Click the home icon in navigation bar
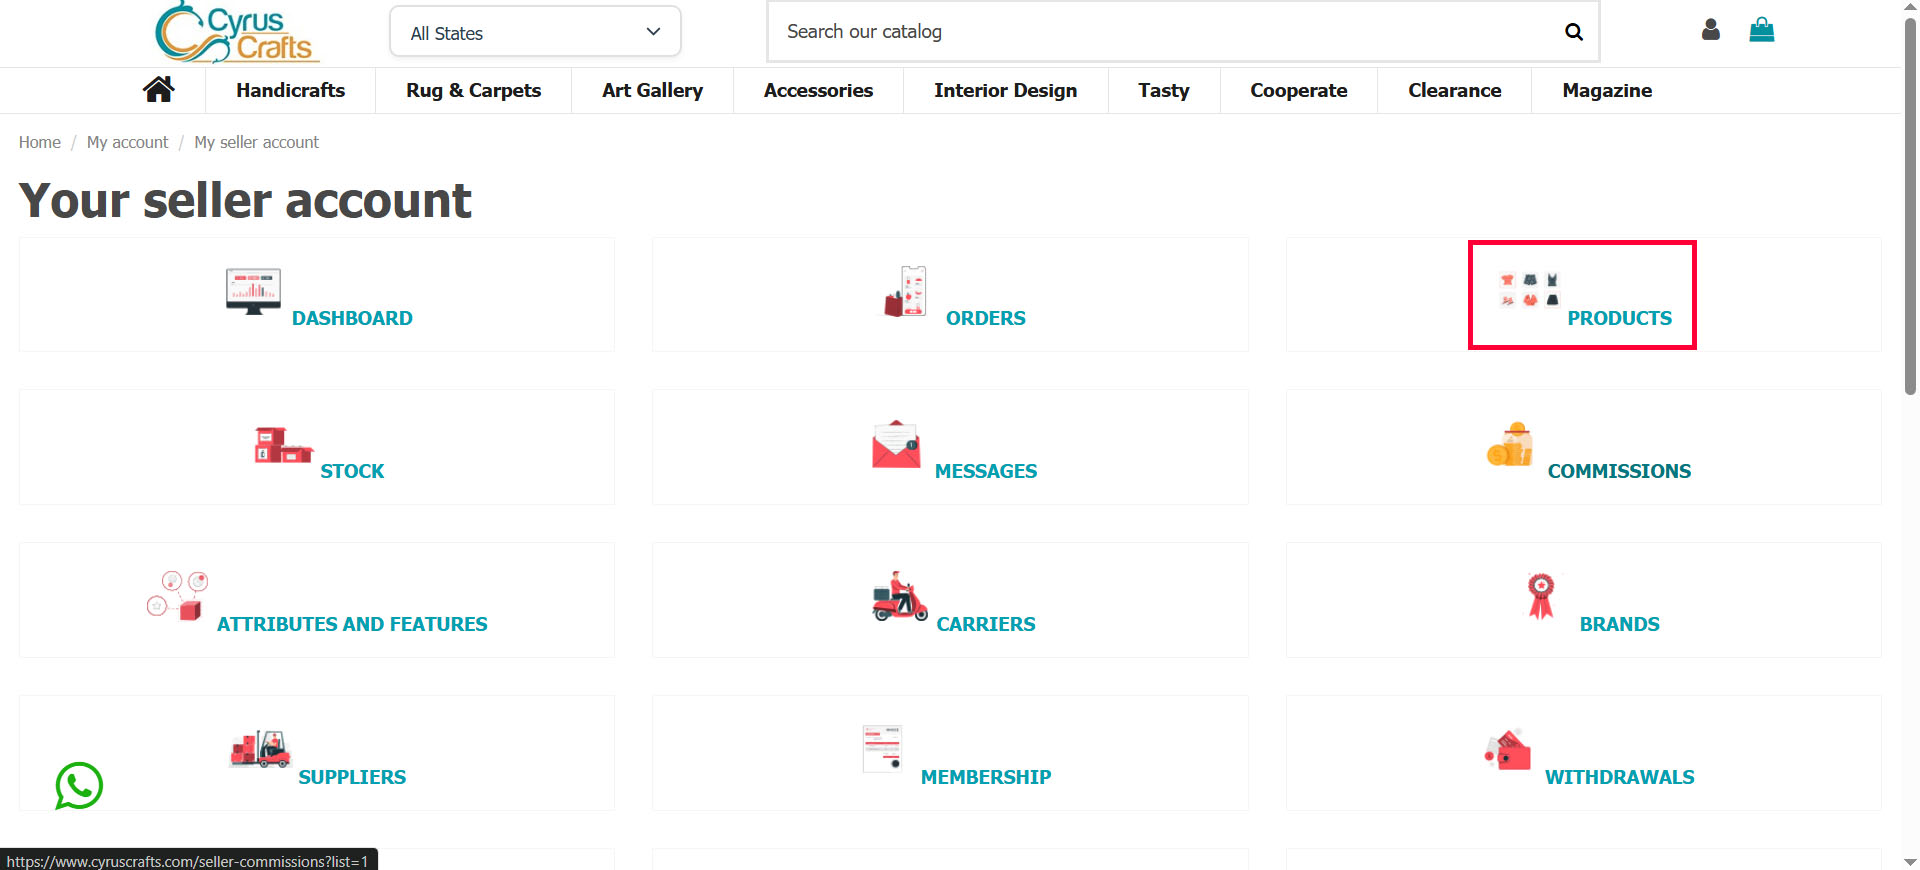This screenshot has height=870, width=1920. [158, 90]
